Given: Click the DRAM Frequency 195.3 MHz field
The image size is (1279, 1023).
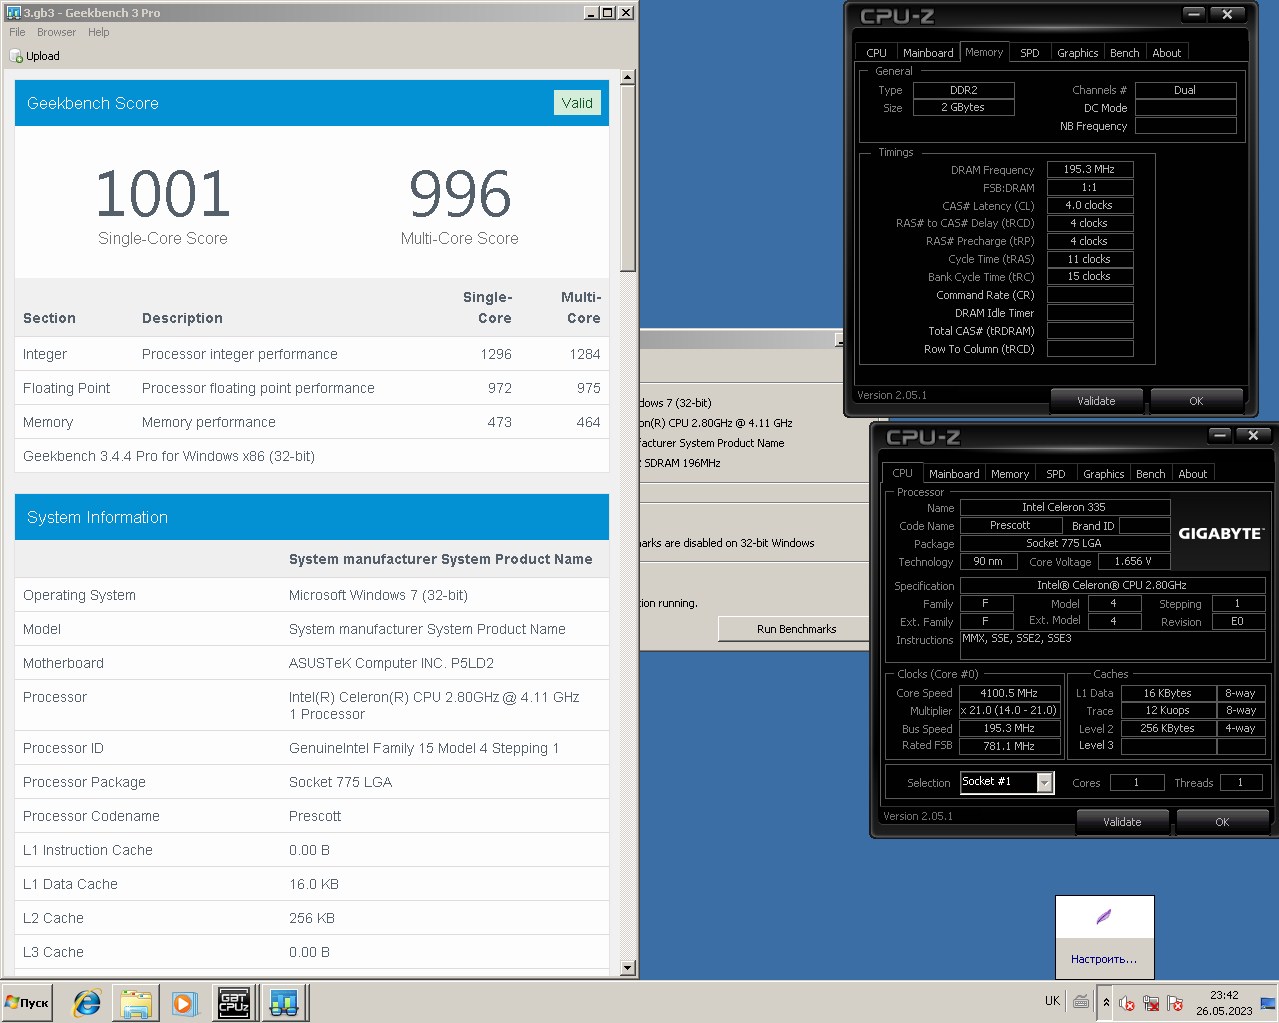Looking at the screenshot, I should [1089, 170].
